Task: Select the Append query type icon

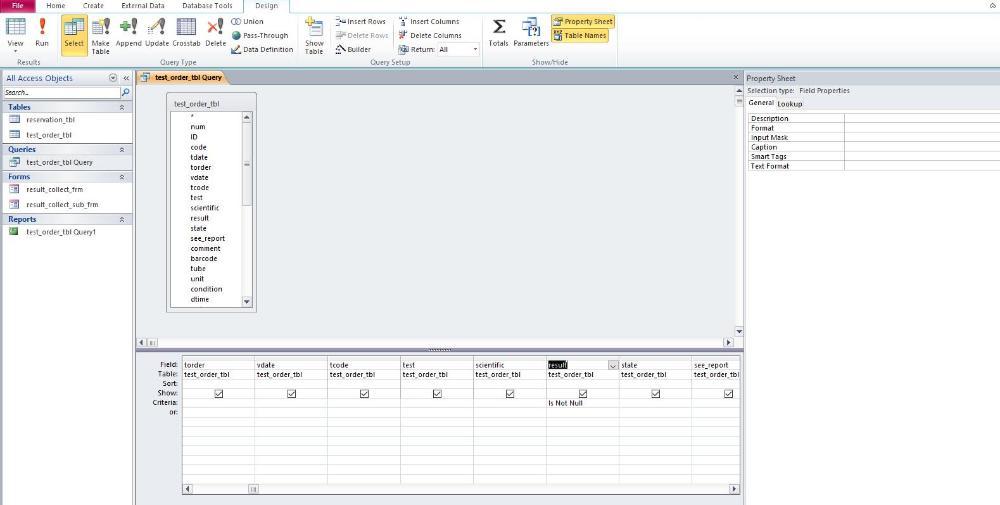Action: 128,32
